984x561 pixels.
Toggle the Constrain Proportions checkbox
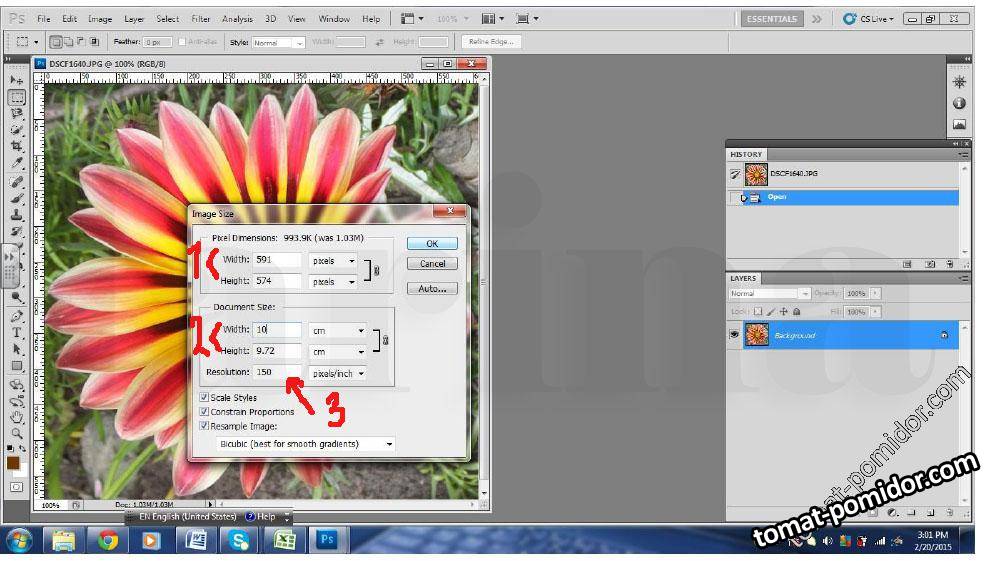click(205, 412)
